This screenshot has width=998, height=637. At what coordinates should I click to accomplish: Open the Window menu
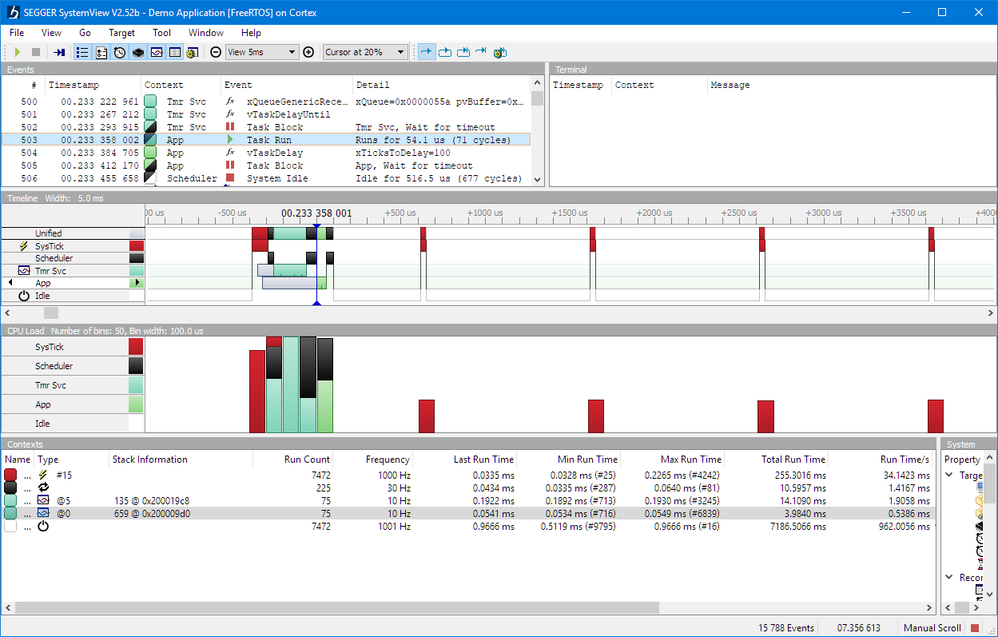click(x=206, y=32)
